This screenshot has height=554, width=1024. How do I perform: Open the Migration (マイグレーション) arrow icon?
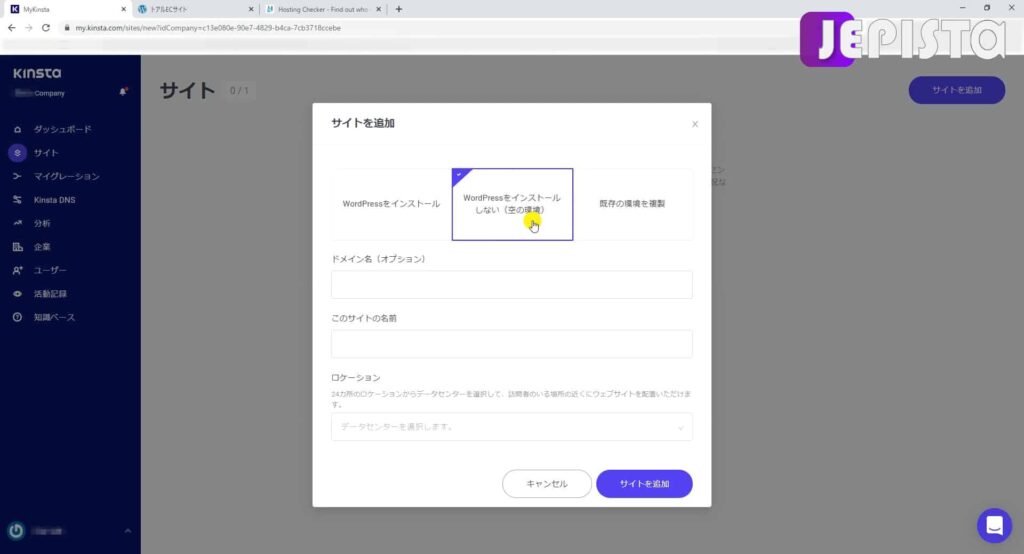coord(18,176)
